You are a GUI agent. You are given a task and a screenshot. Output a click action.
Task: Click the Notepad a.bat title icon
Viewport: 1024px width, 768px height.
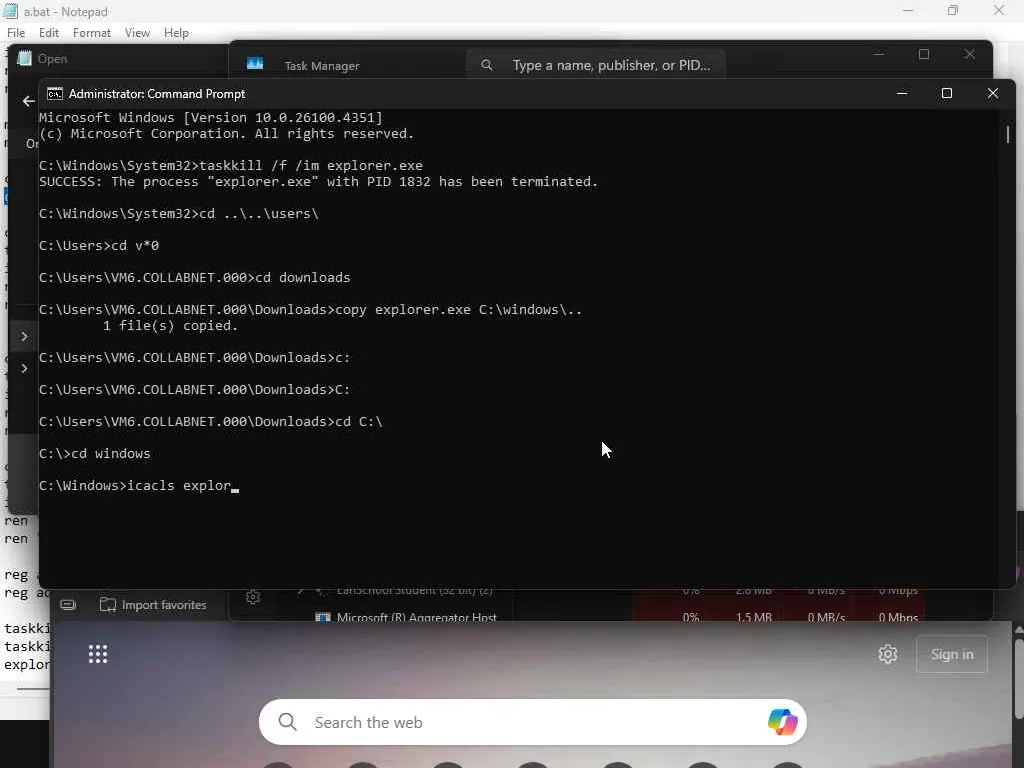point(10,11)
